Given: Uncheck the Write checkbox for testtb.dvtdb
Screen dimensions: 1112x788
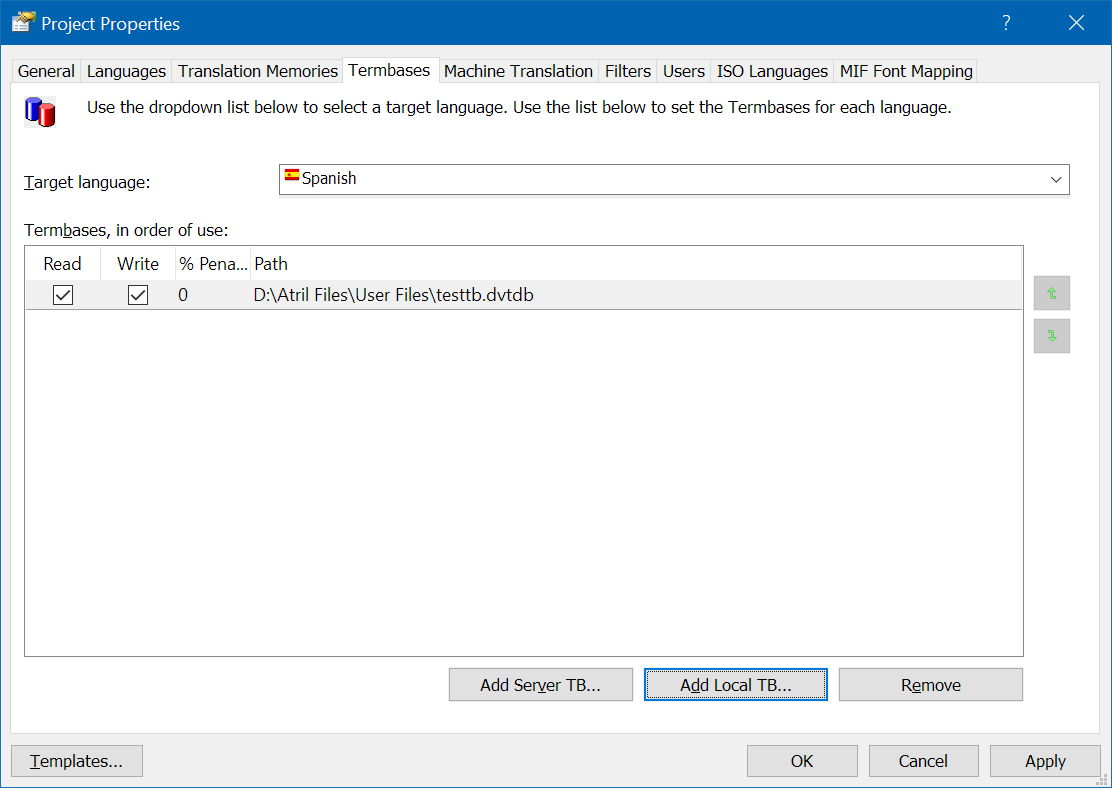Looking at the screenshot, I should click(x=138, y=295).
